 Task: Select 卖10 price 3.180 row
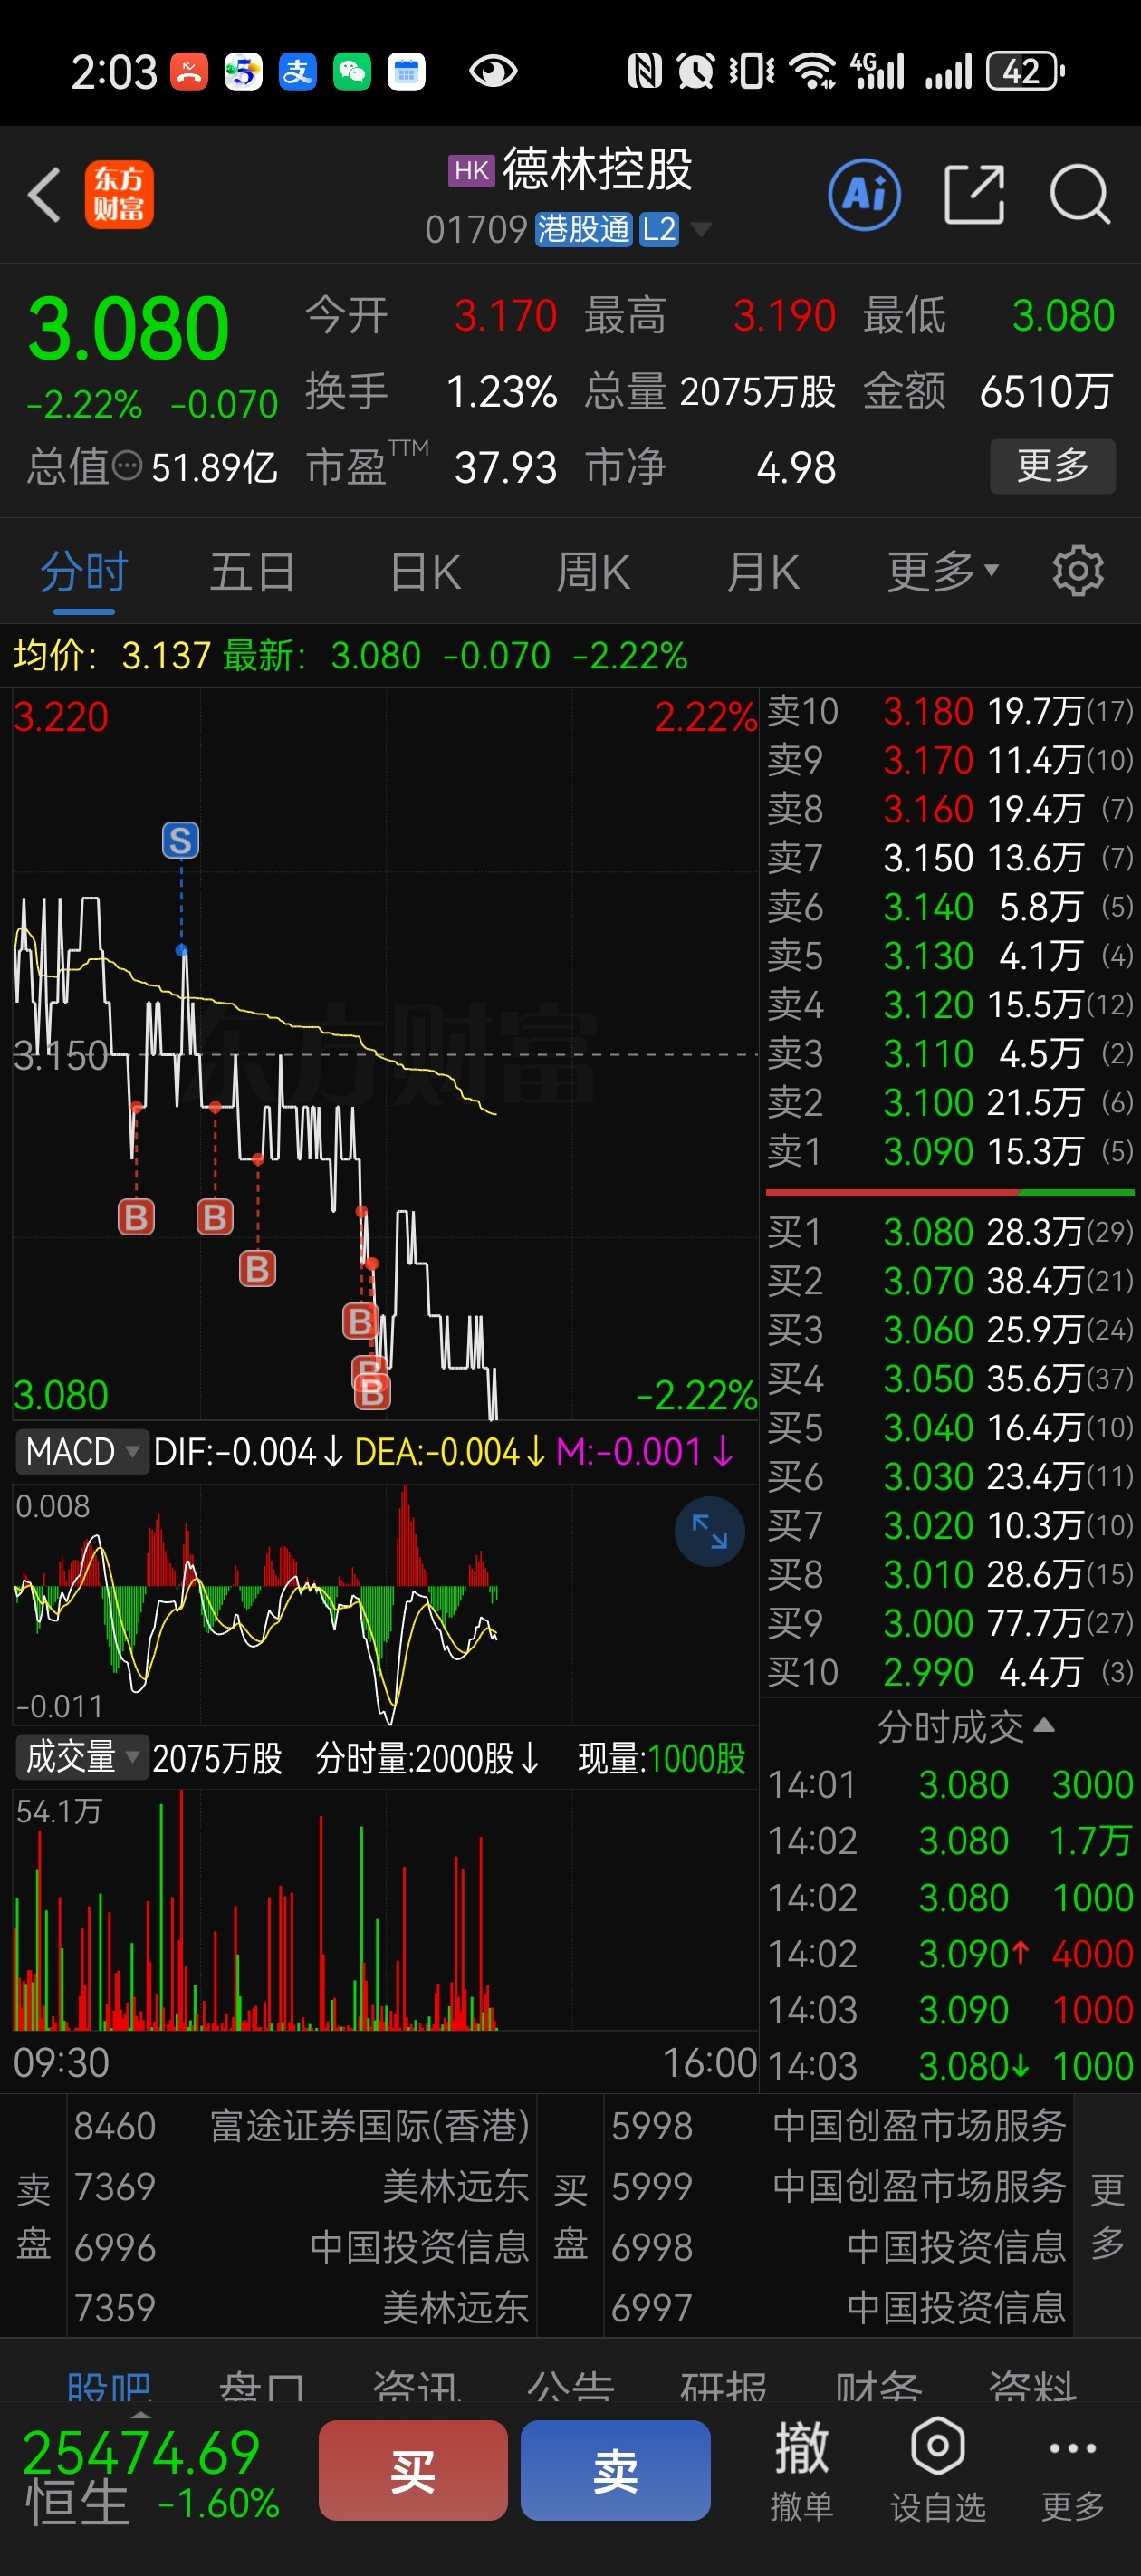pos(950,711)
